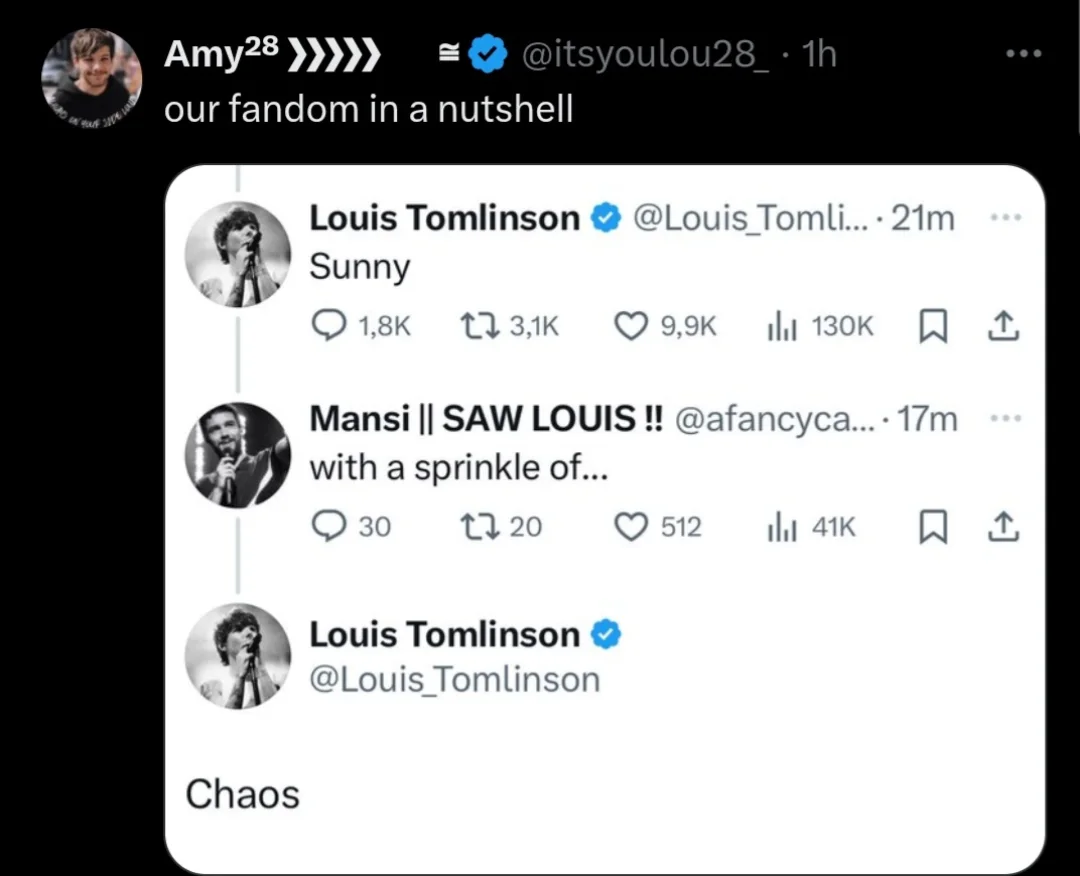Retweet Mansi's "with a sprinkle of..." tweet
Screen dimensions: 1080x876
click(x=479, y=527)
